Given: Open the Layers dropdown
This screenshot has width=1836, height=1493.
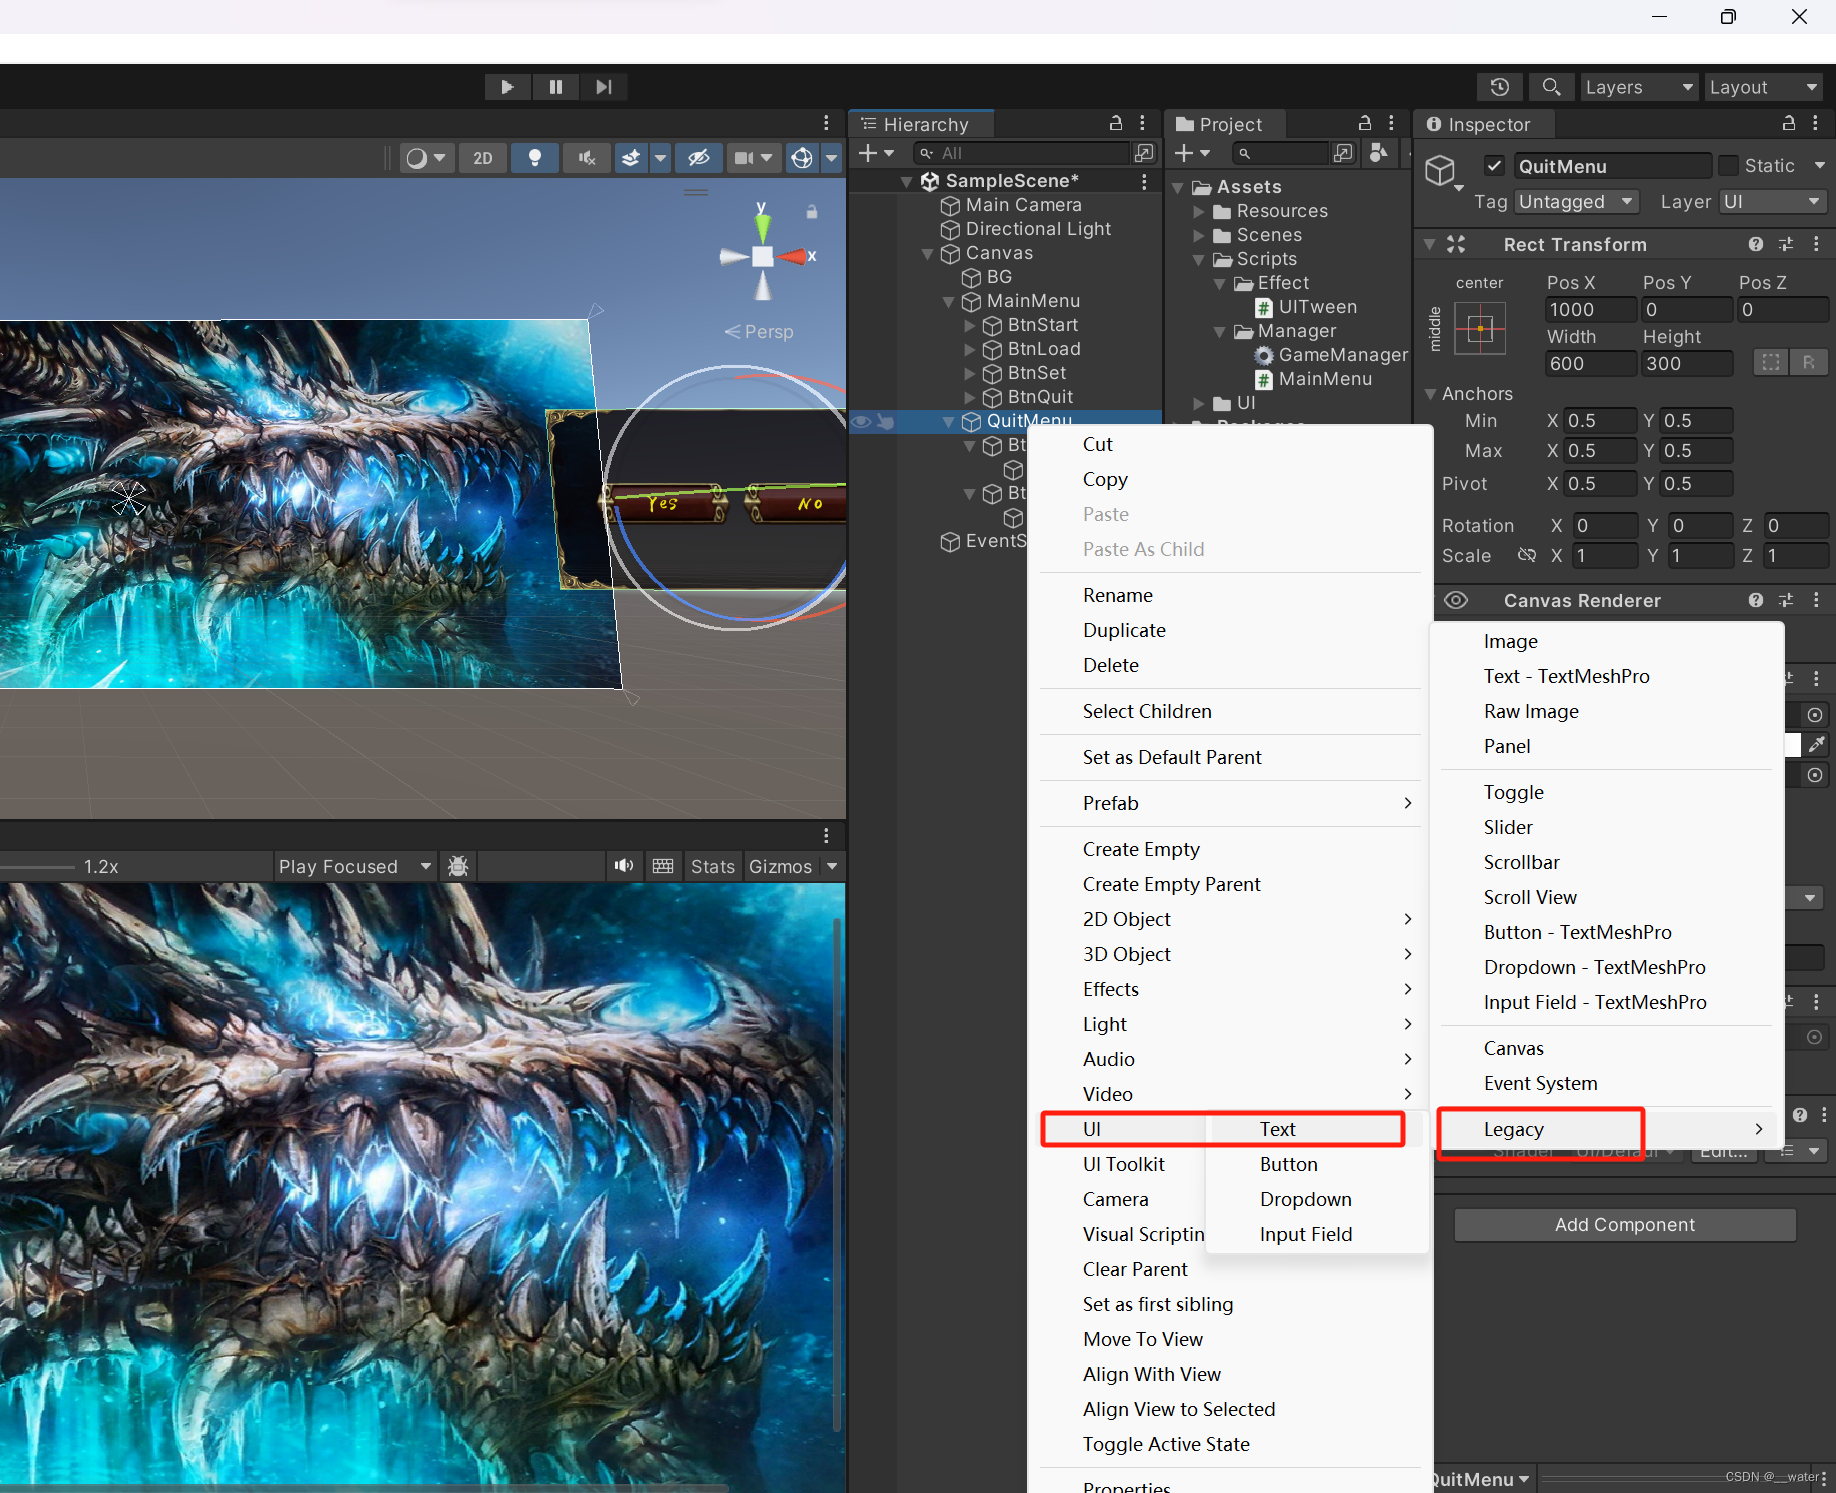Looking at the screenshot, I should point(1638,87).
